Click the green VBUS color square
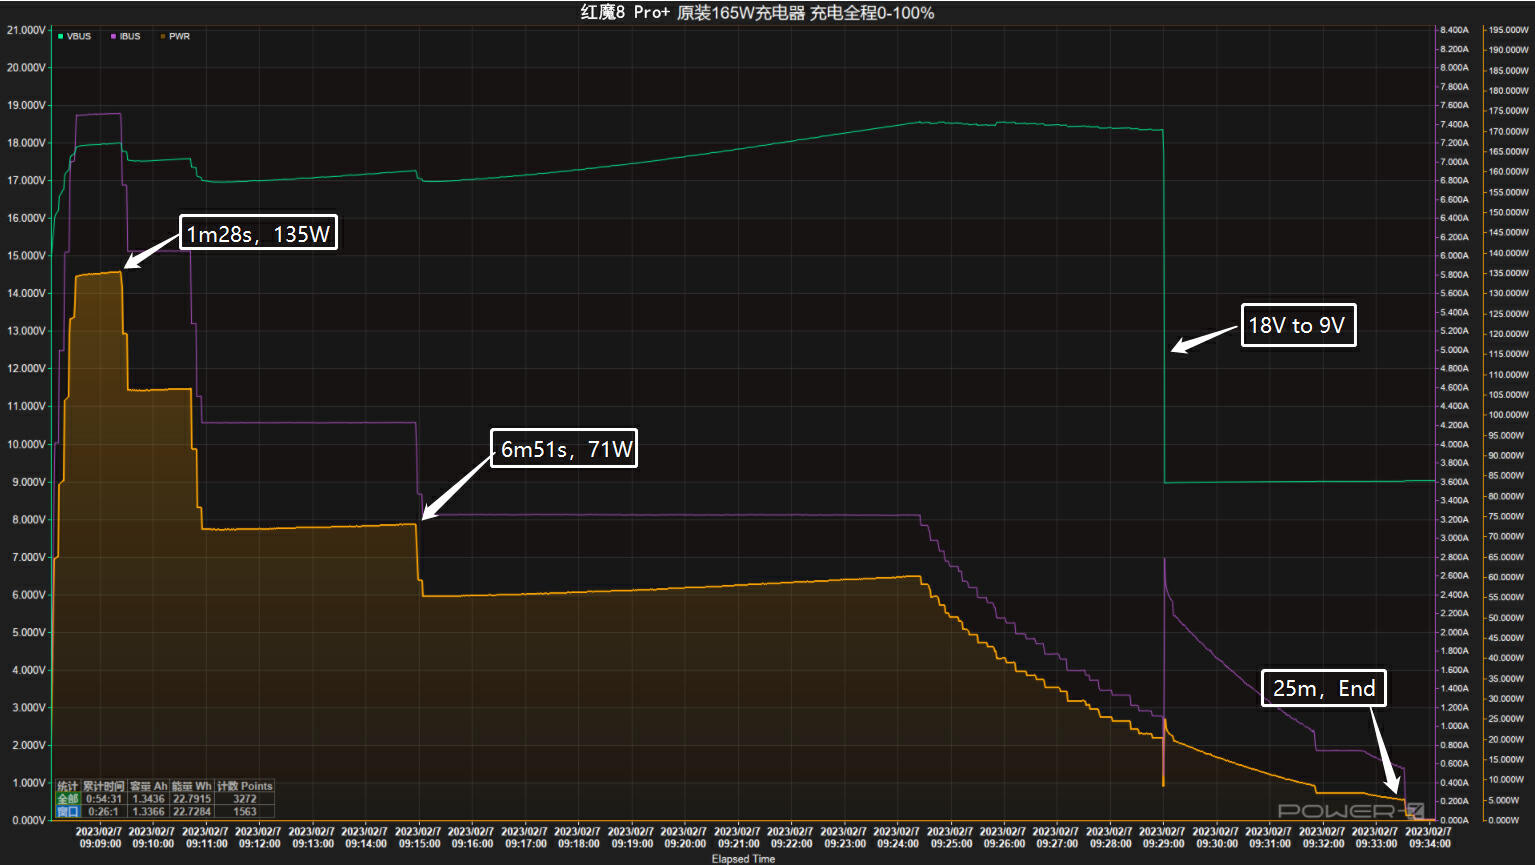 click(x=61, y=36)
